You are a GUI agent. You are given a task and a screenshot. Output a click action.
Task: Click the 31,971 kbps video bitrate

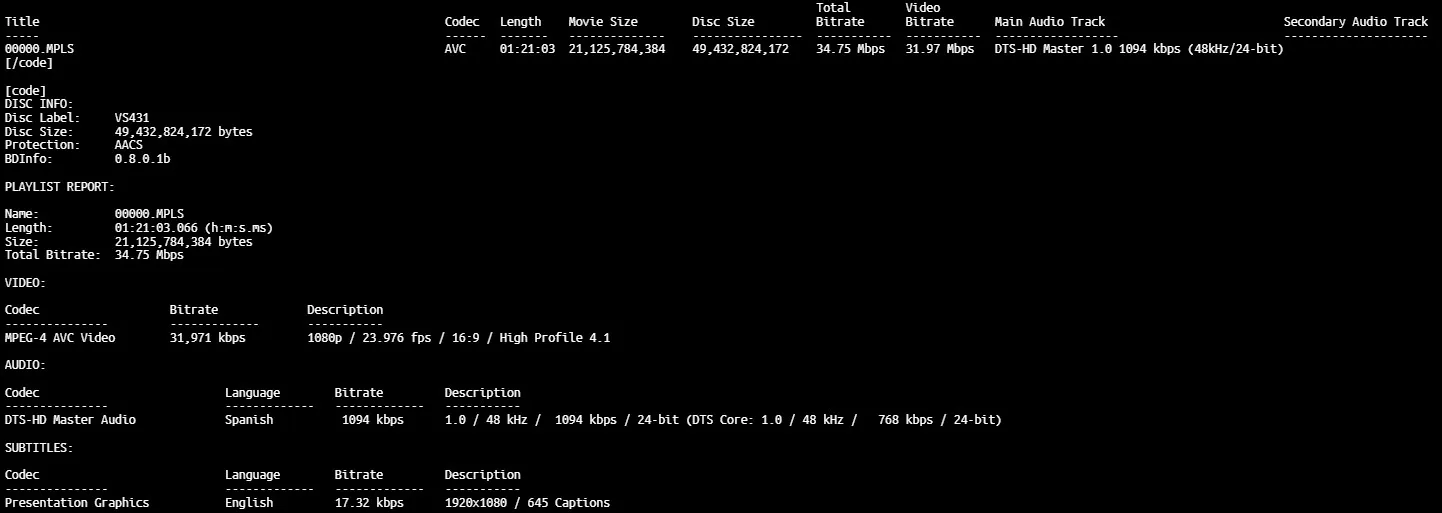pos(207,338)
